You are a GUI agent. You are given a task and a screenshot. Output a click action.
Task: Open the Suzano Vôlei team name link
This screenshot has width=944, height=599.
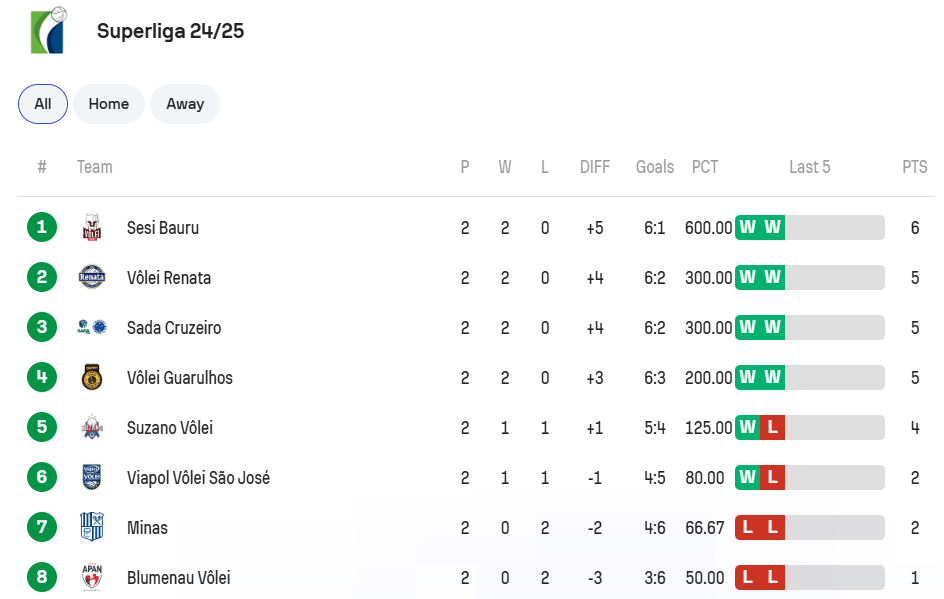point(170,428)
